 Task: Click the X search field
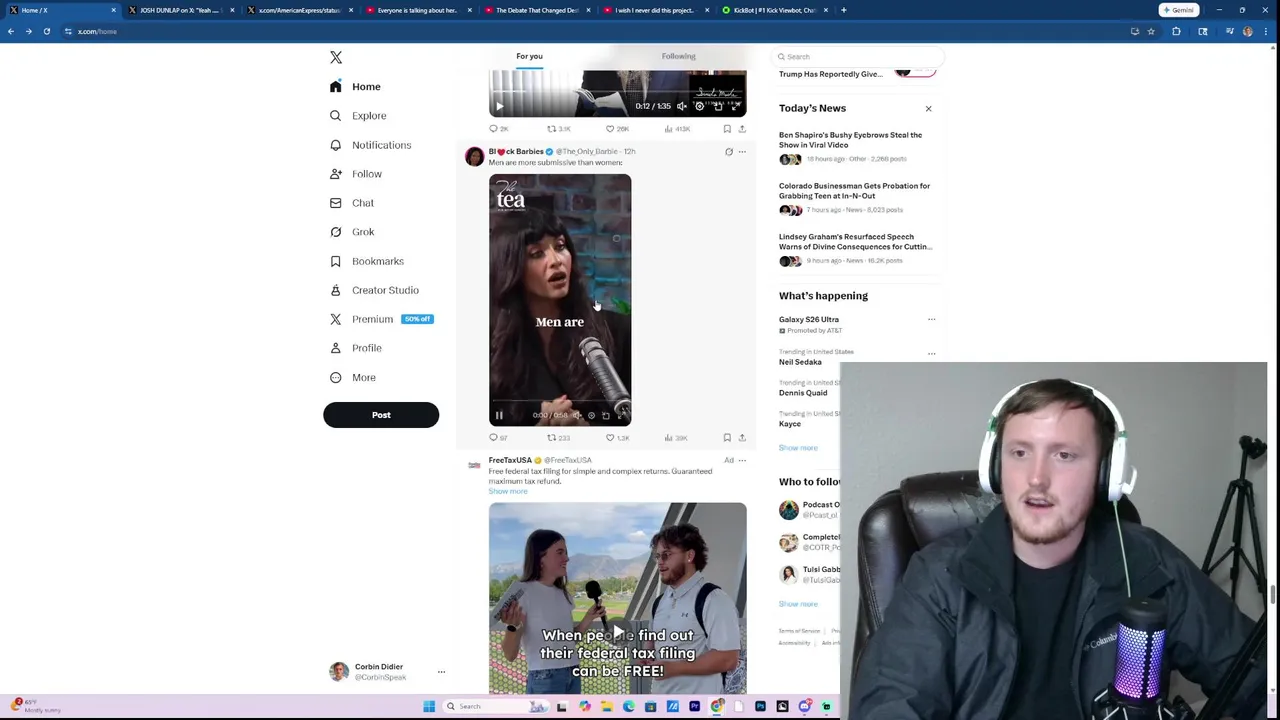[x=858, y=57]
